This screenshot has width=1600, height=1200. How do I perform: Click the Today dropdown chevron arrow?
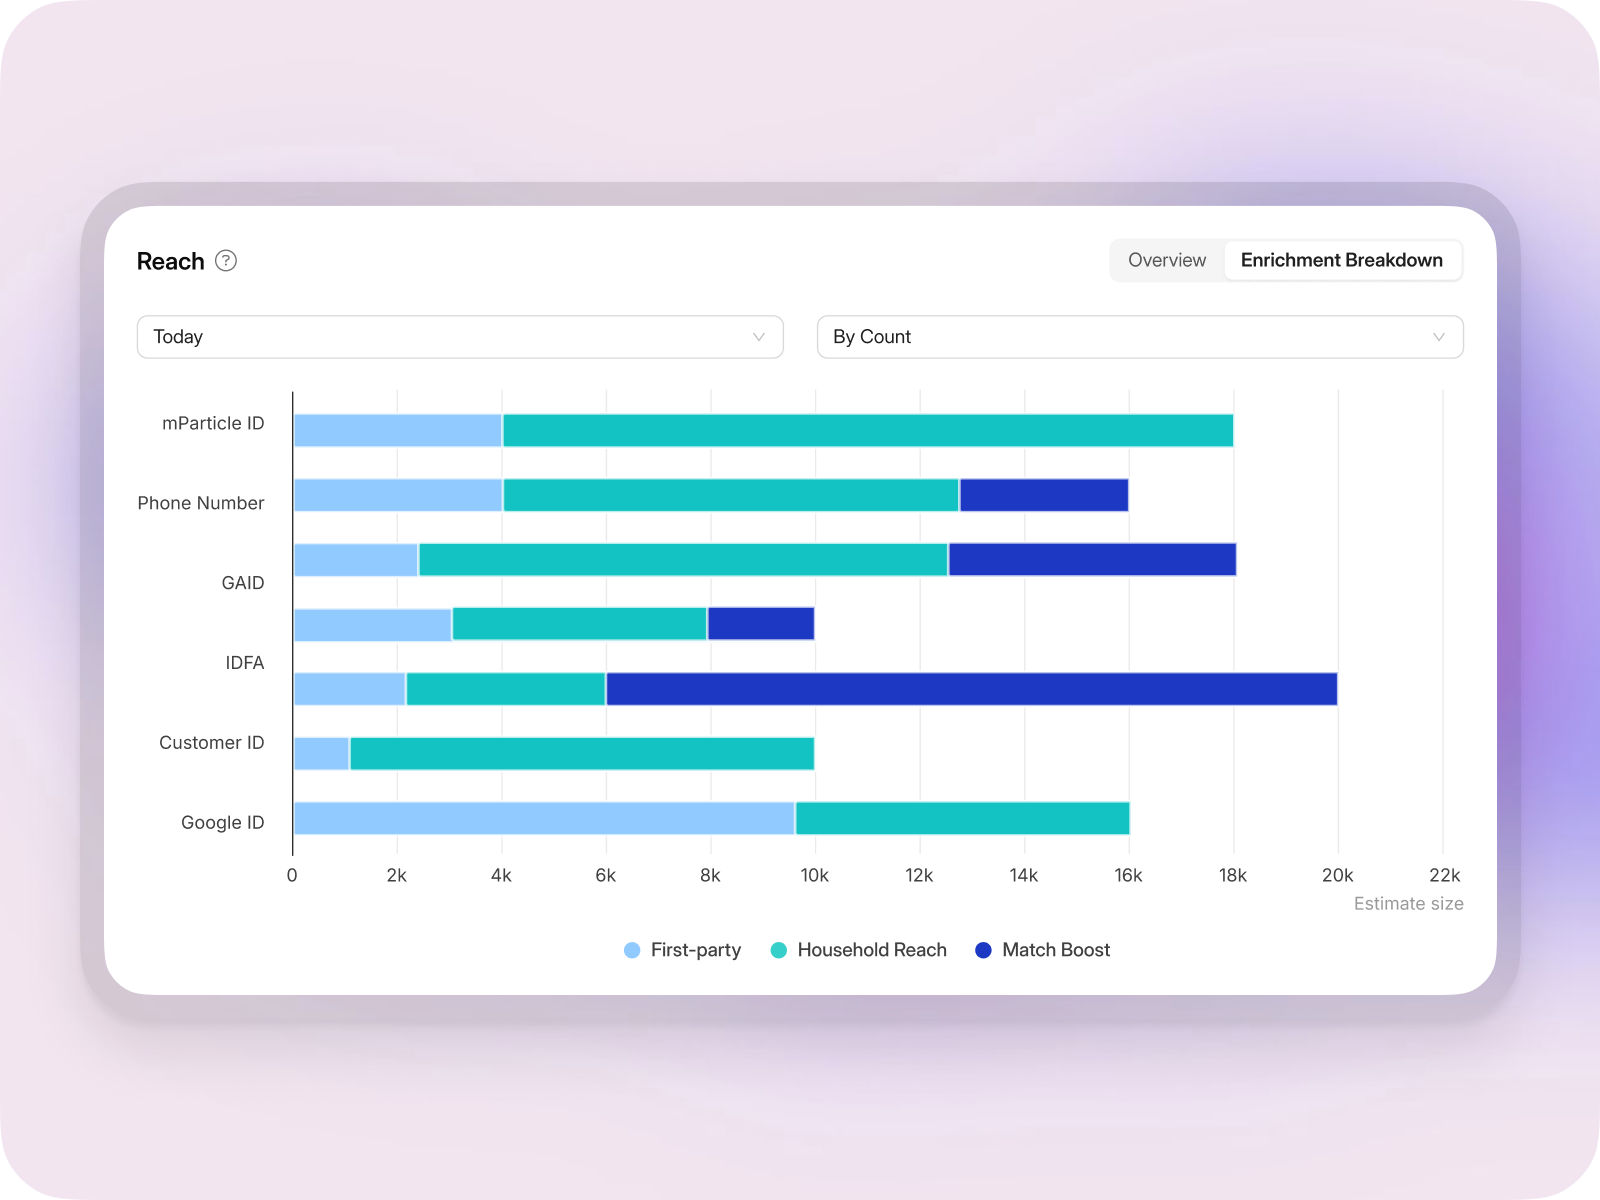pyautogui.click(x=759, y=337)
